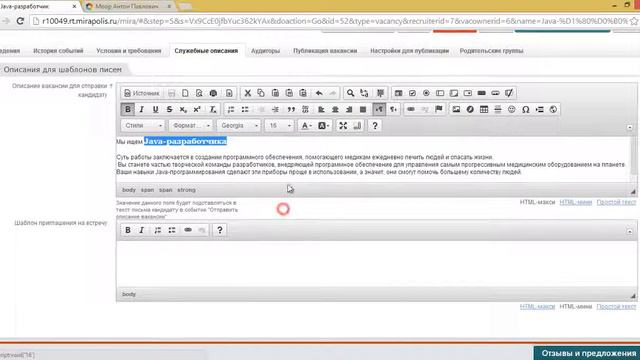Image resolution: width=640 pixels, height=360 pixels.
Task: Collapse the vacancy editor toolbar
Action: pos(629,127)
